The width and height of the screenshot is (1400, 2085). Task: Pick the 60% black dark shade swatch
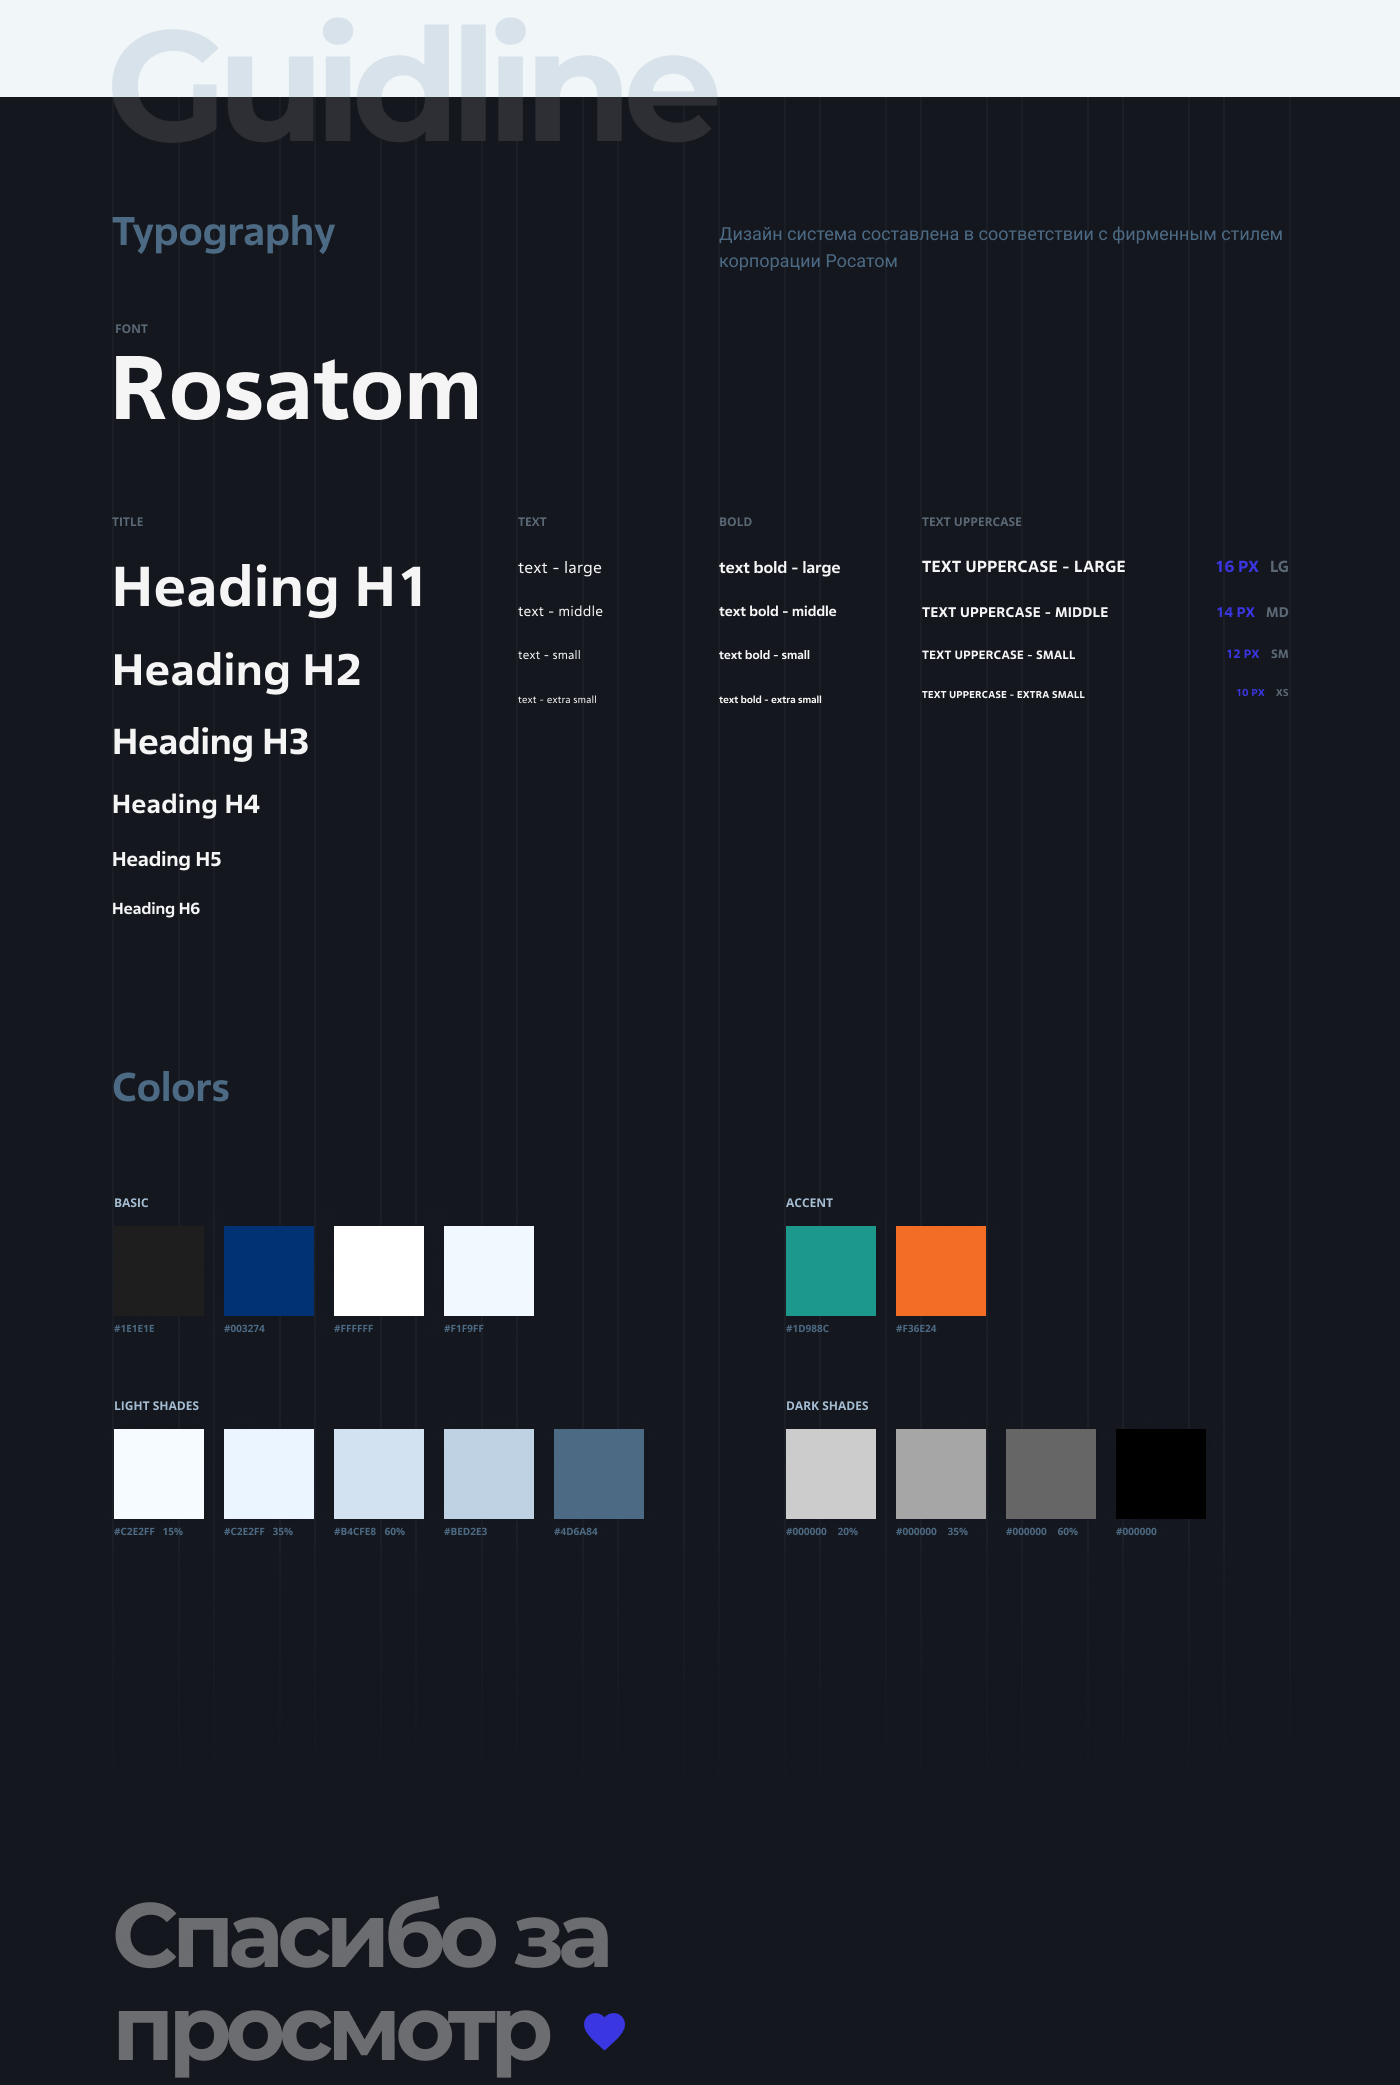point(1051,1474)
